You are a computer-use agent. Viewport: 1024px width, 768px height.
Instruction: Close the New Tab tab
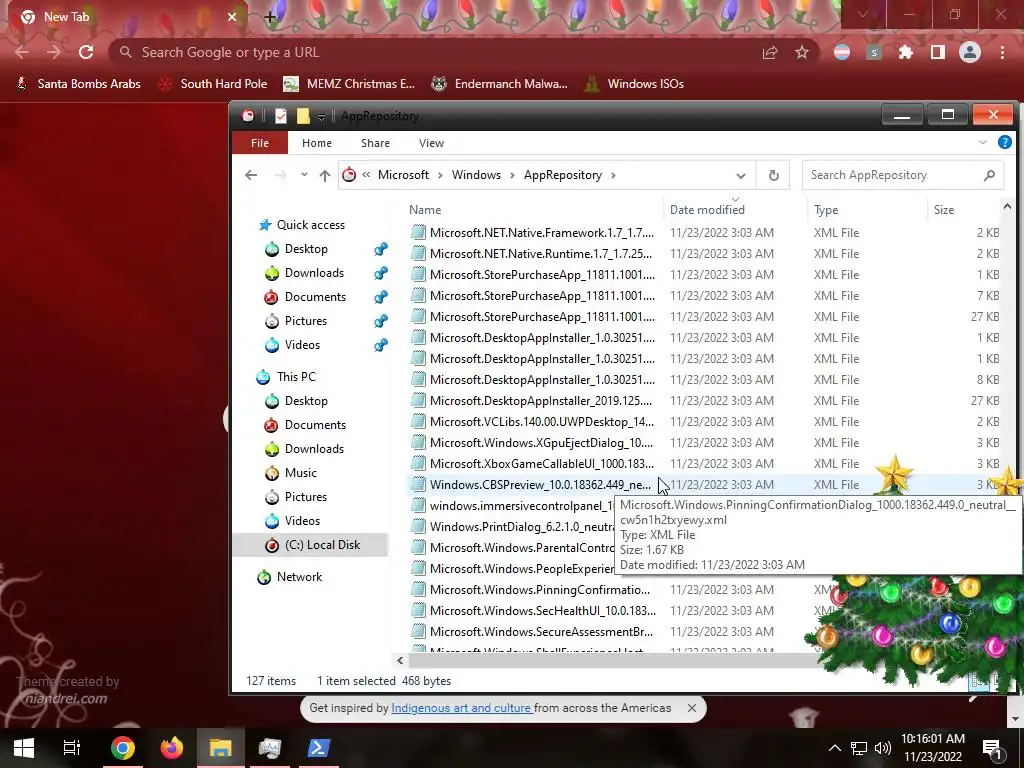point(232,17)
